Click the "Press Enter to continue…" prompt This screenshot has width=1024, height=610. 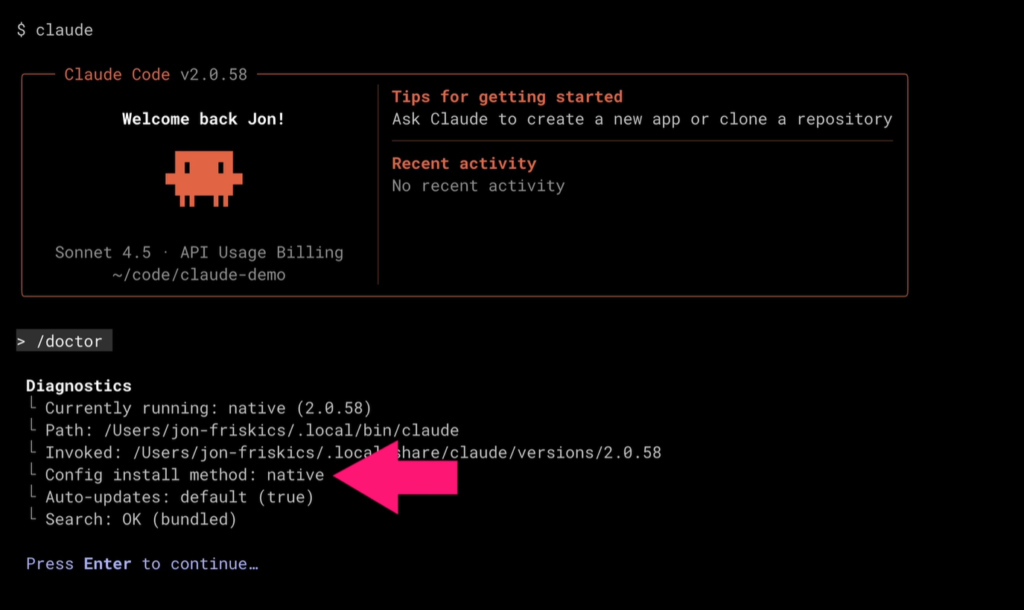click(142, 564)
